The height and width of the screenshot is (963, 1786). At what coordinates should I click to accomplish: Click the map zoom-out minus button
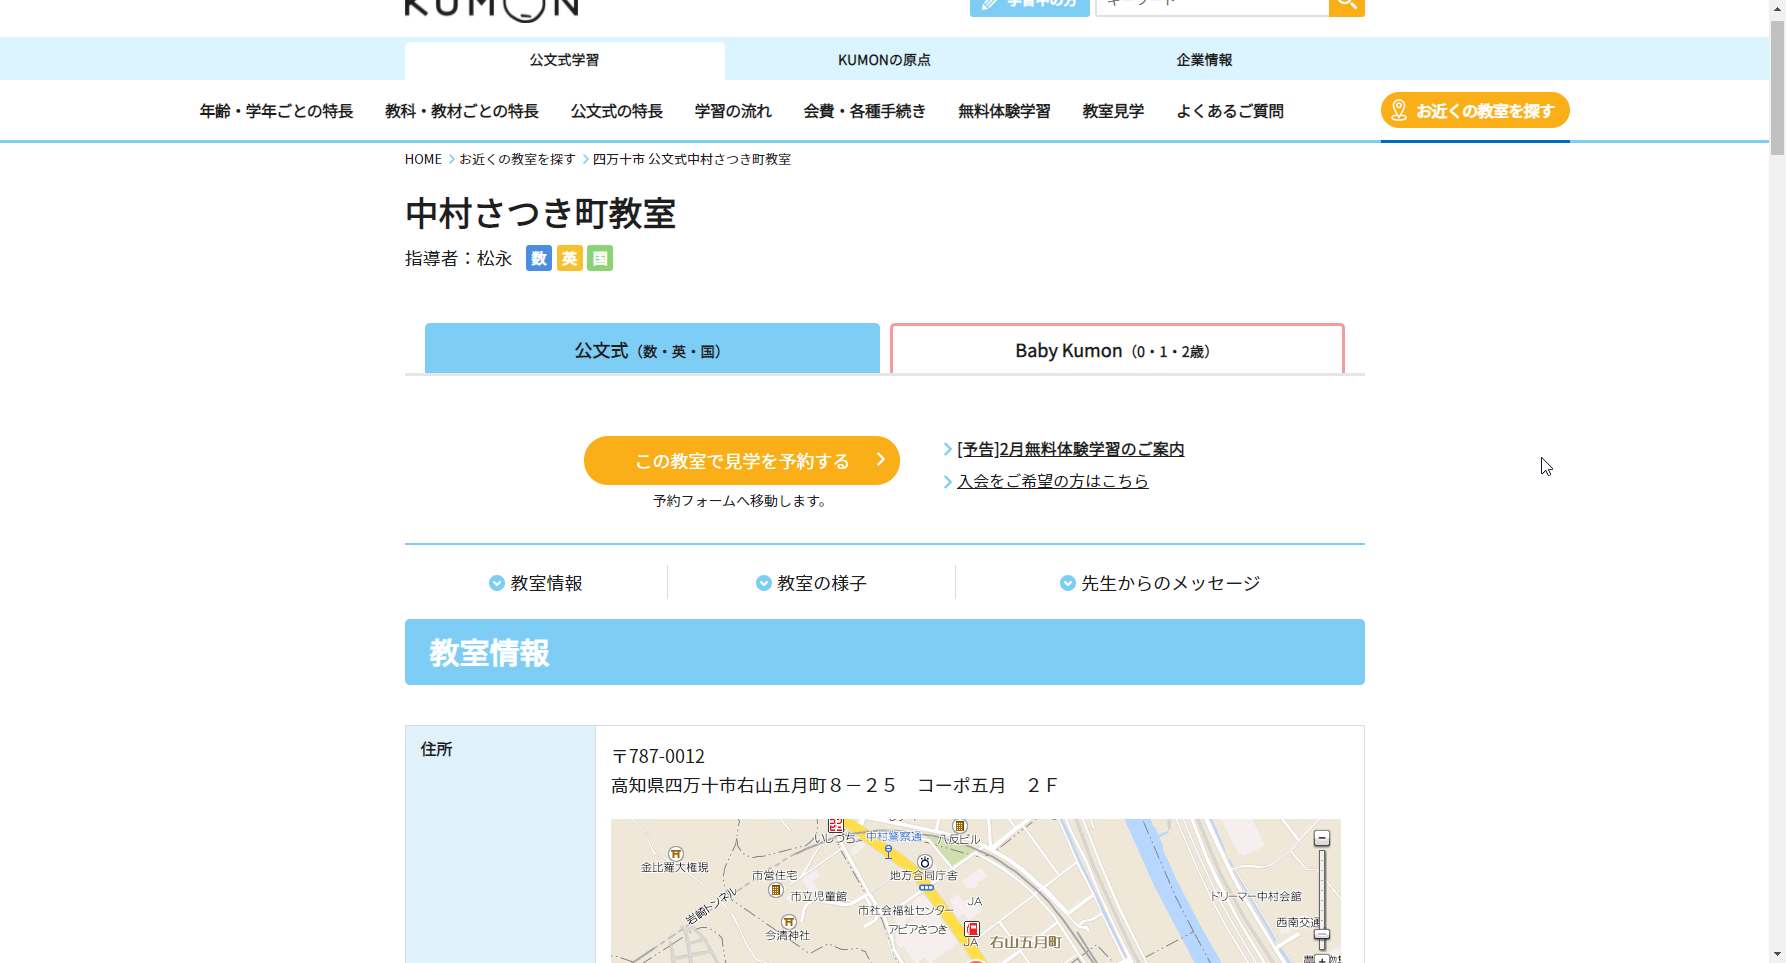tap(1321, 838)
